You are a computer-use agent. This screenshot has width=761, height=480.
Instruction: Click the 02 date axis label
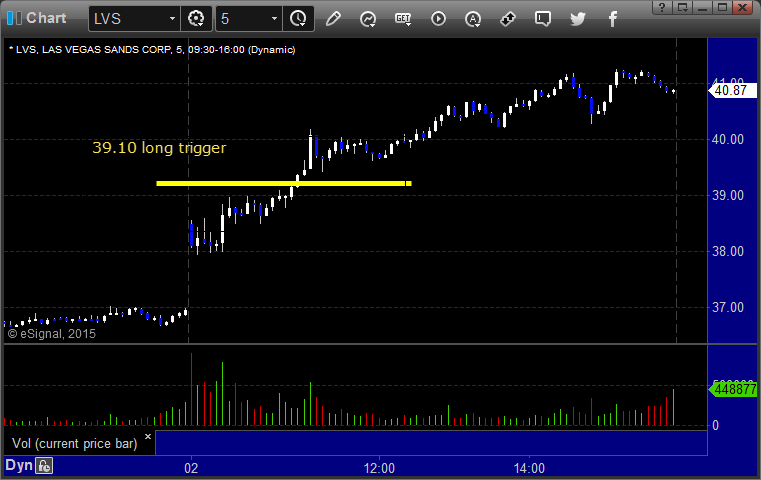click(x=191, y=468)
